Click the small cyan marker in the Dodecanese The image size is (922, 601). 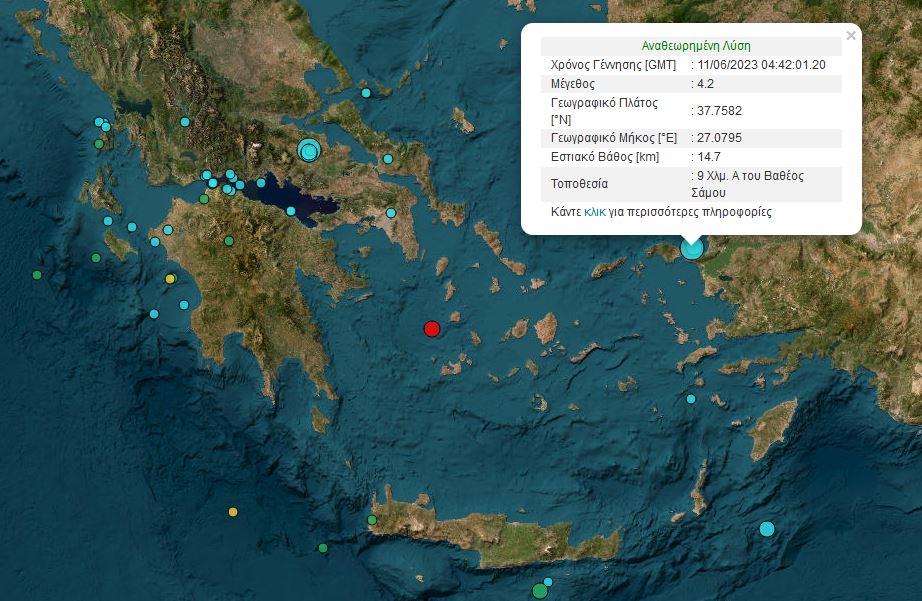[x=691, y=399]
